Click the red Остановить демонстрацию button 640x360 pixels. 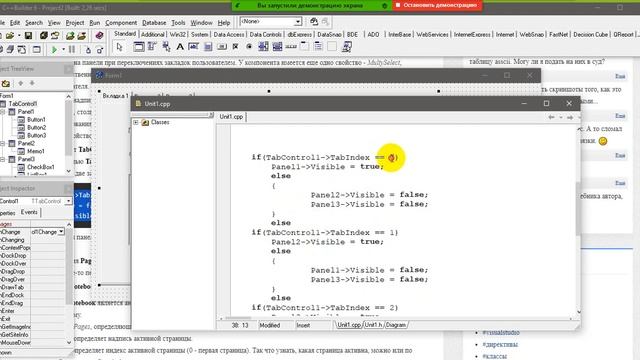(437, 5)
